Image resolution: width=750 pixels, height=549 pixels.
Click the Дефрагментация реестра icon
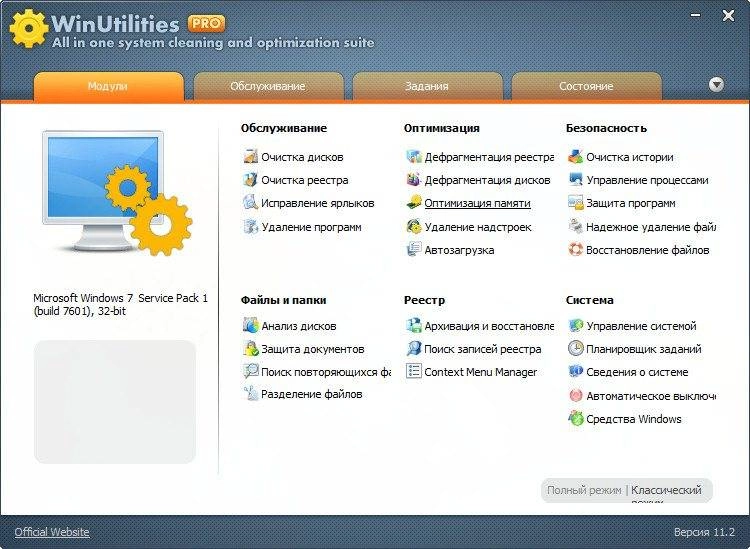point(414,156)
